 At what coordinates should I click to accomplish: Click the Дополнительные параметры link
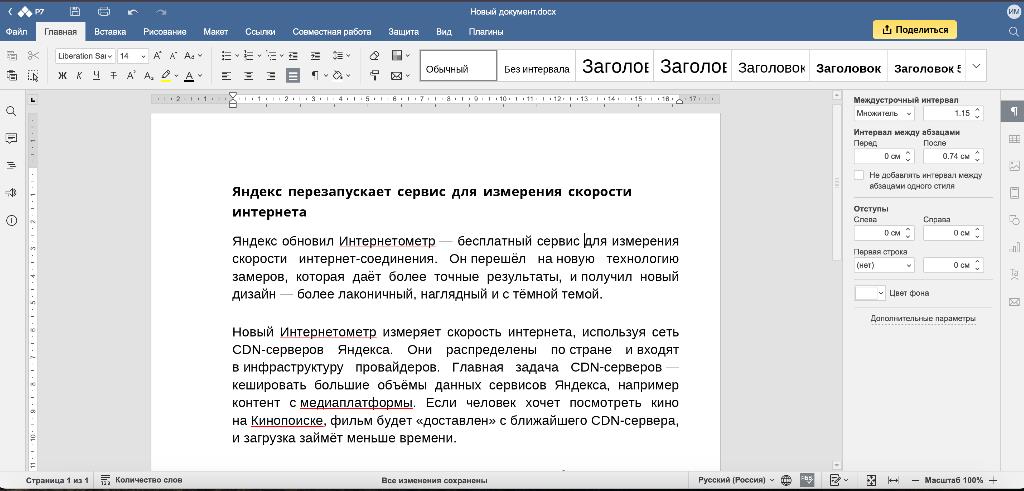point(923,319)
